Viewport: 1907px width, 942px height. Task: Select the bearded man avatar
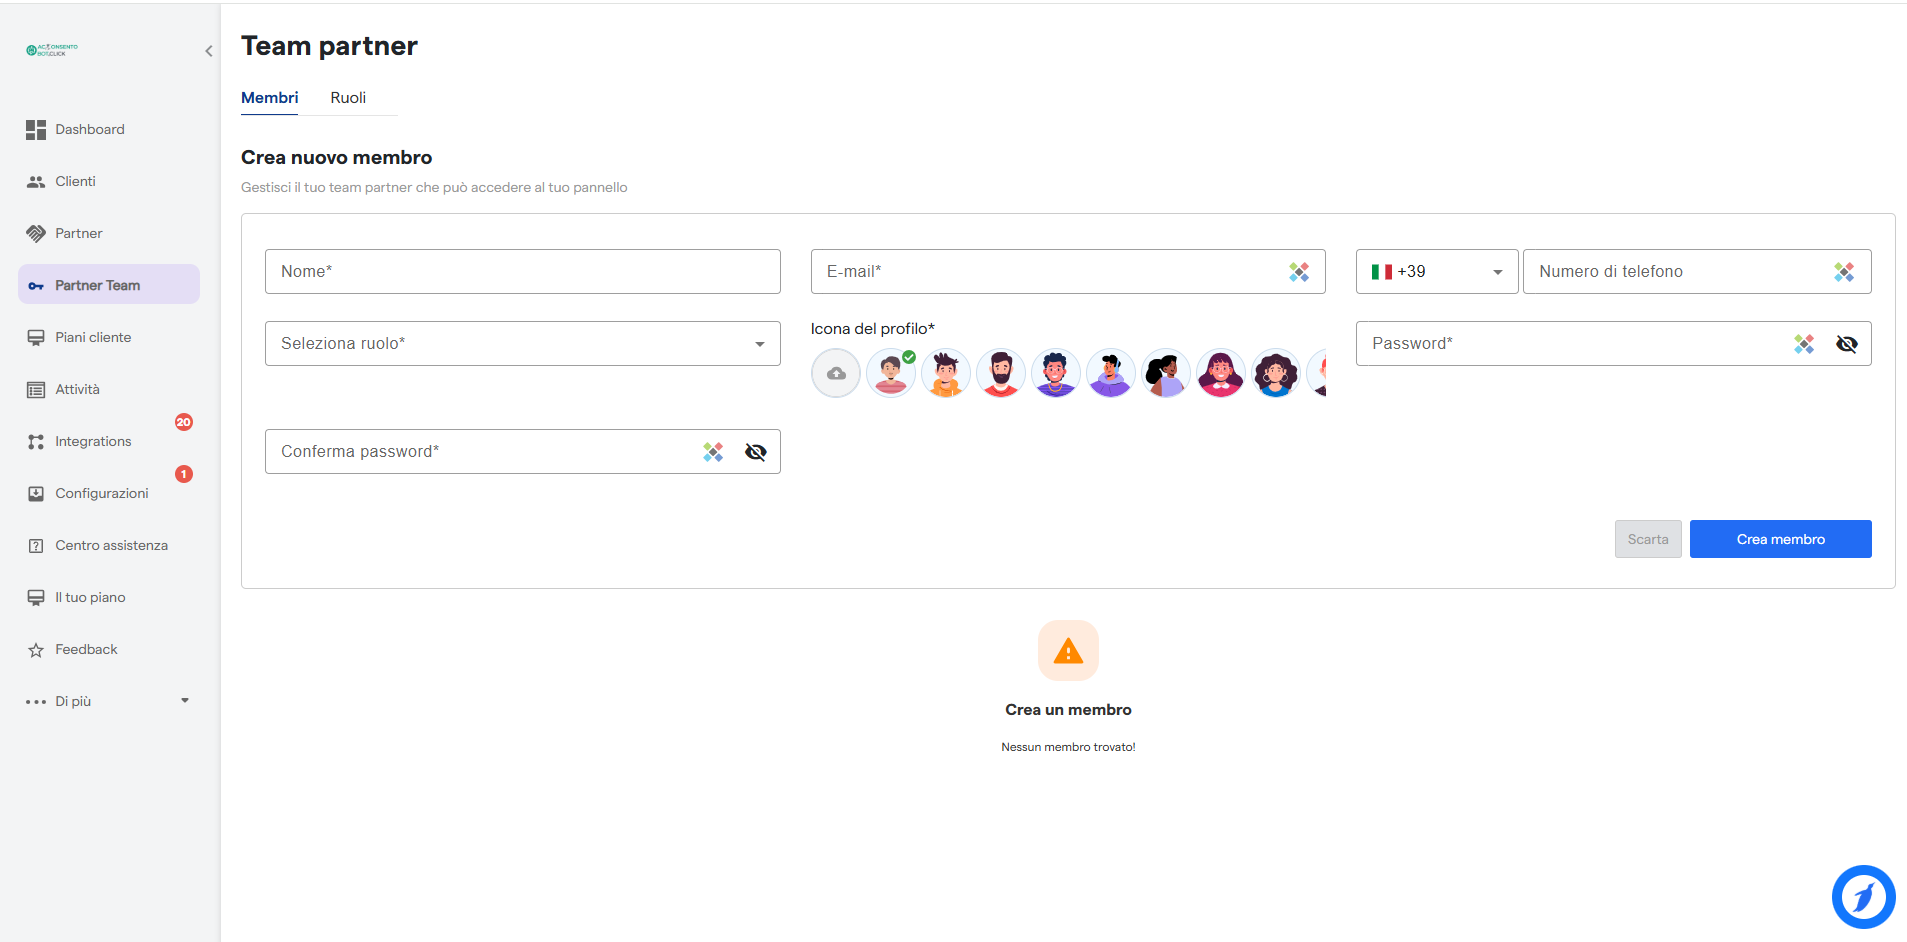coord(1000,373)
